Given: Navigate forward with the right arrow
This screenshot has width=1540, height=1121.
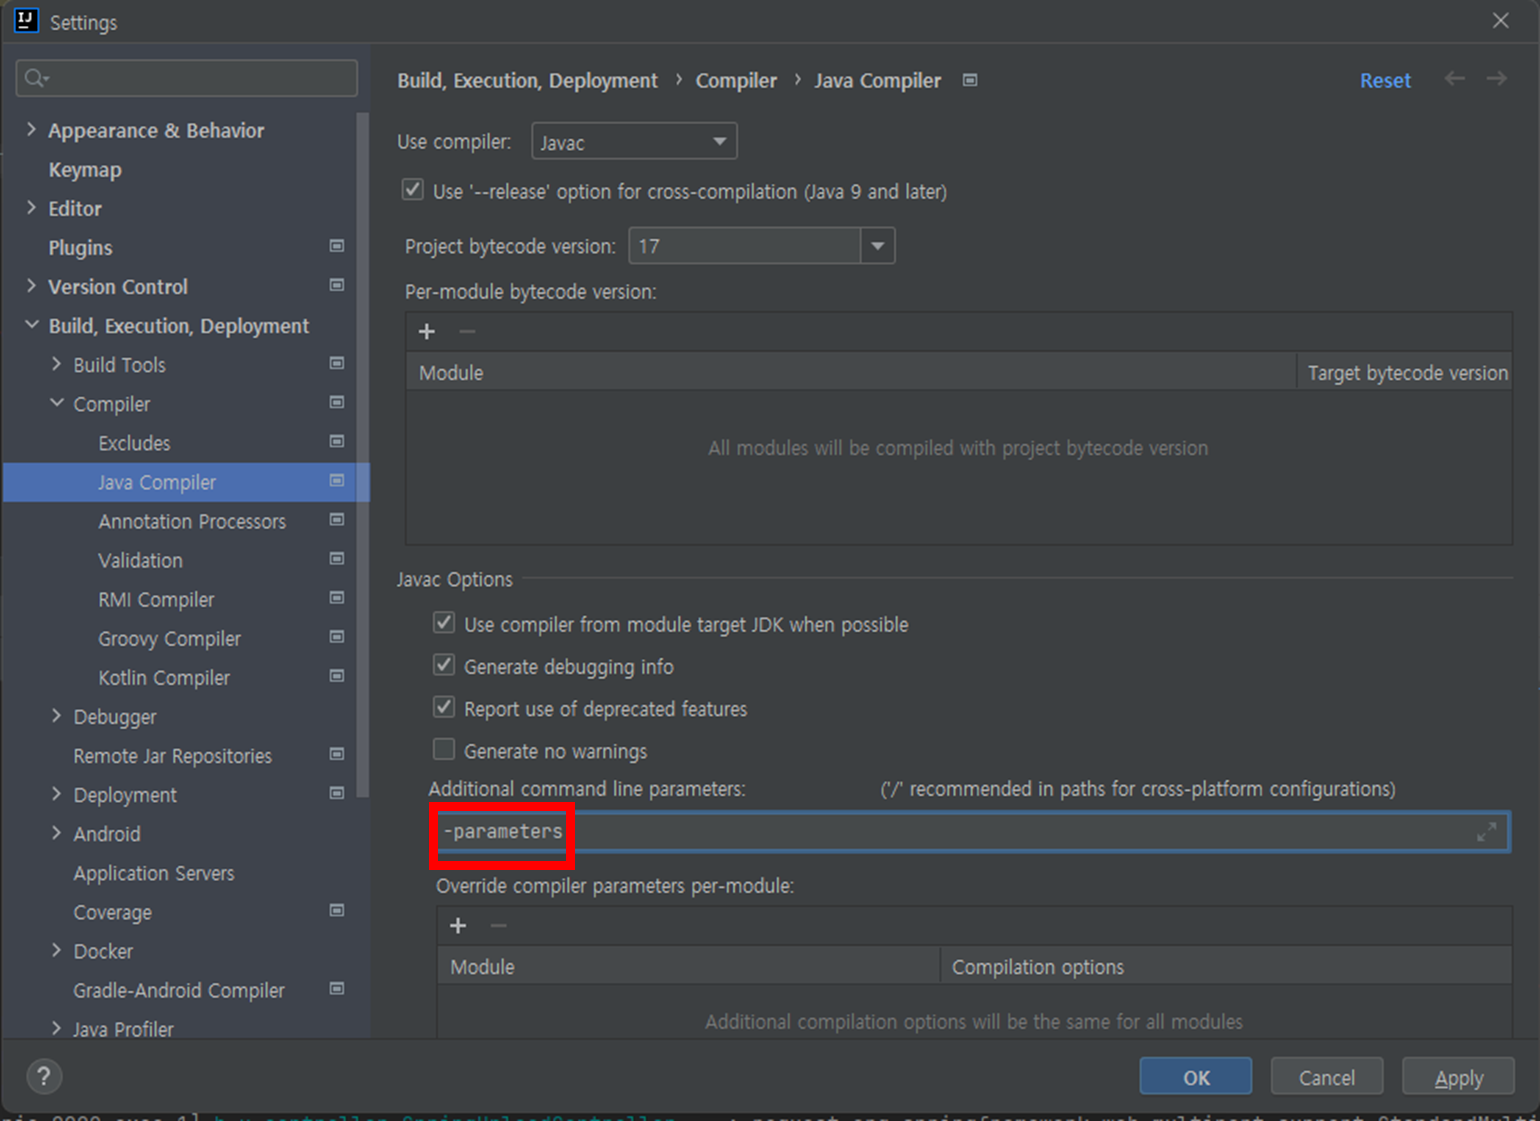Looking at the screenshot, I should pos(1496,79).
